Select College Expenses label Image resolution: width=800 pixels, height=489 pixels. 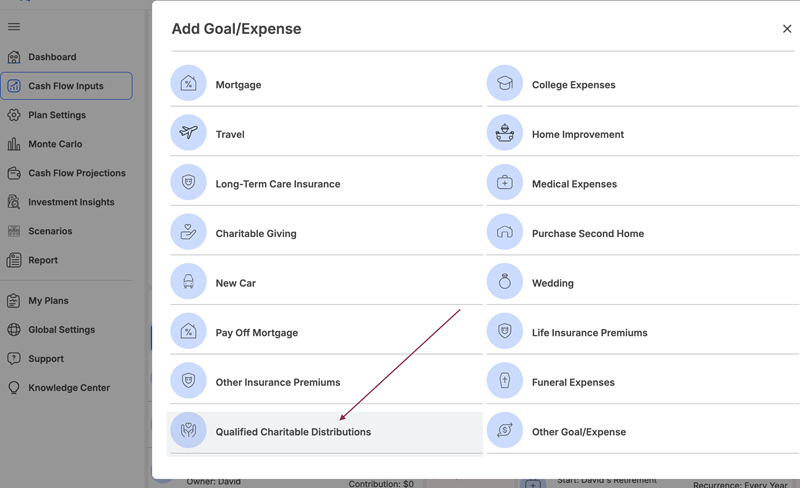pyautogui.click(x=574, y=85)
